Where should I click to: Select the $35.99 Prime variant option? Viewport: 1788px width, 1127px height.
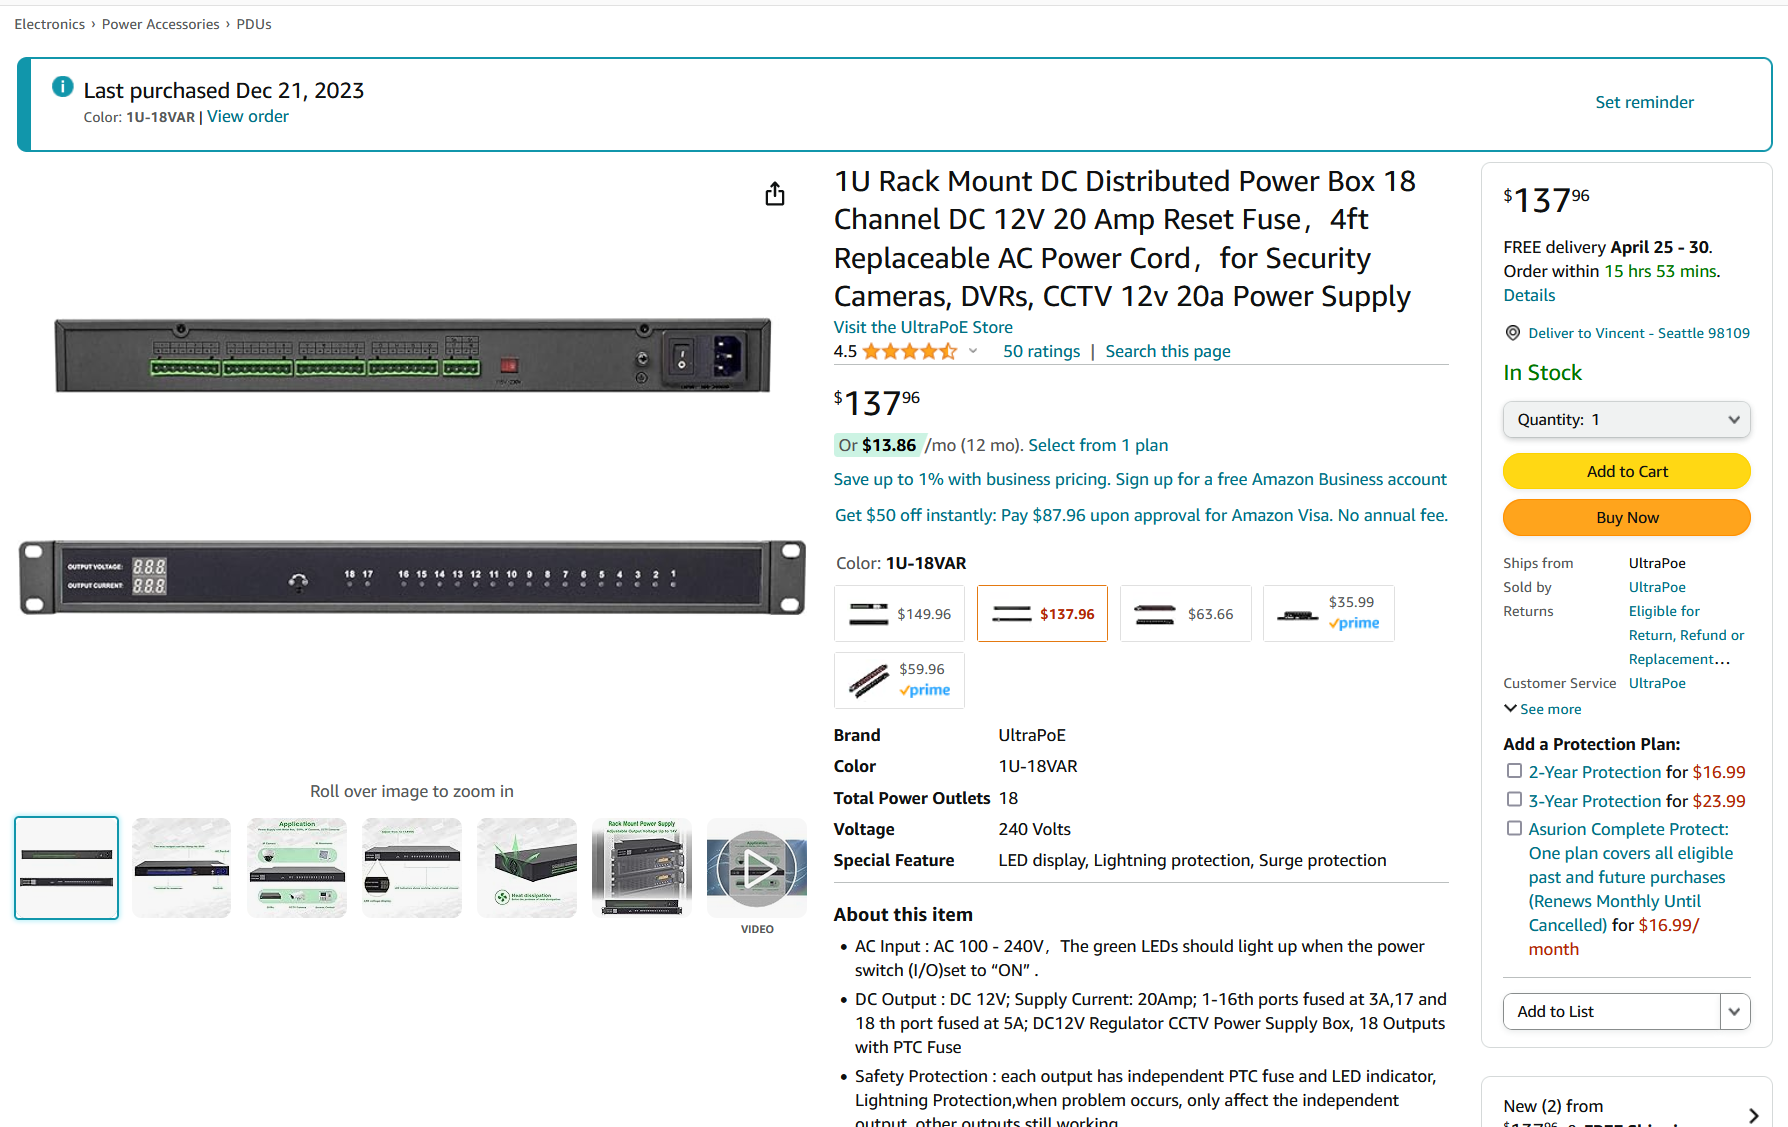pos(1328,613)
